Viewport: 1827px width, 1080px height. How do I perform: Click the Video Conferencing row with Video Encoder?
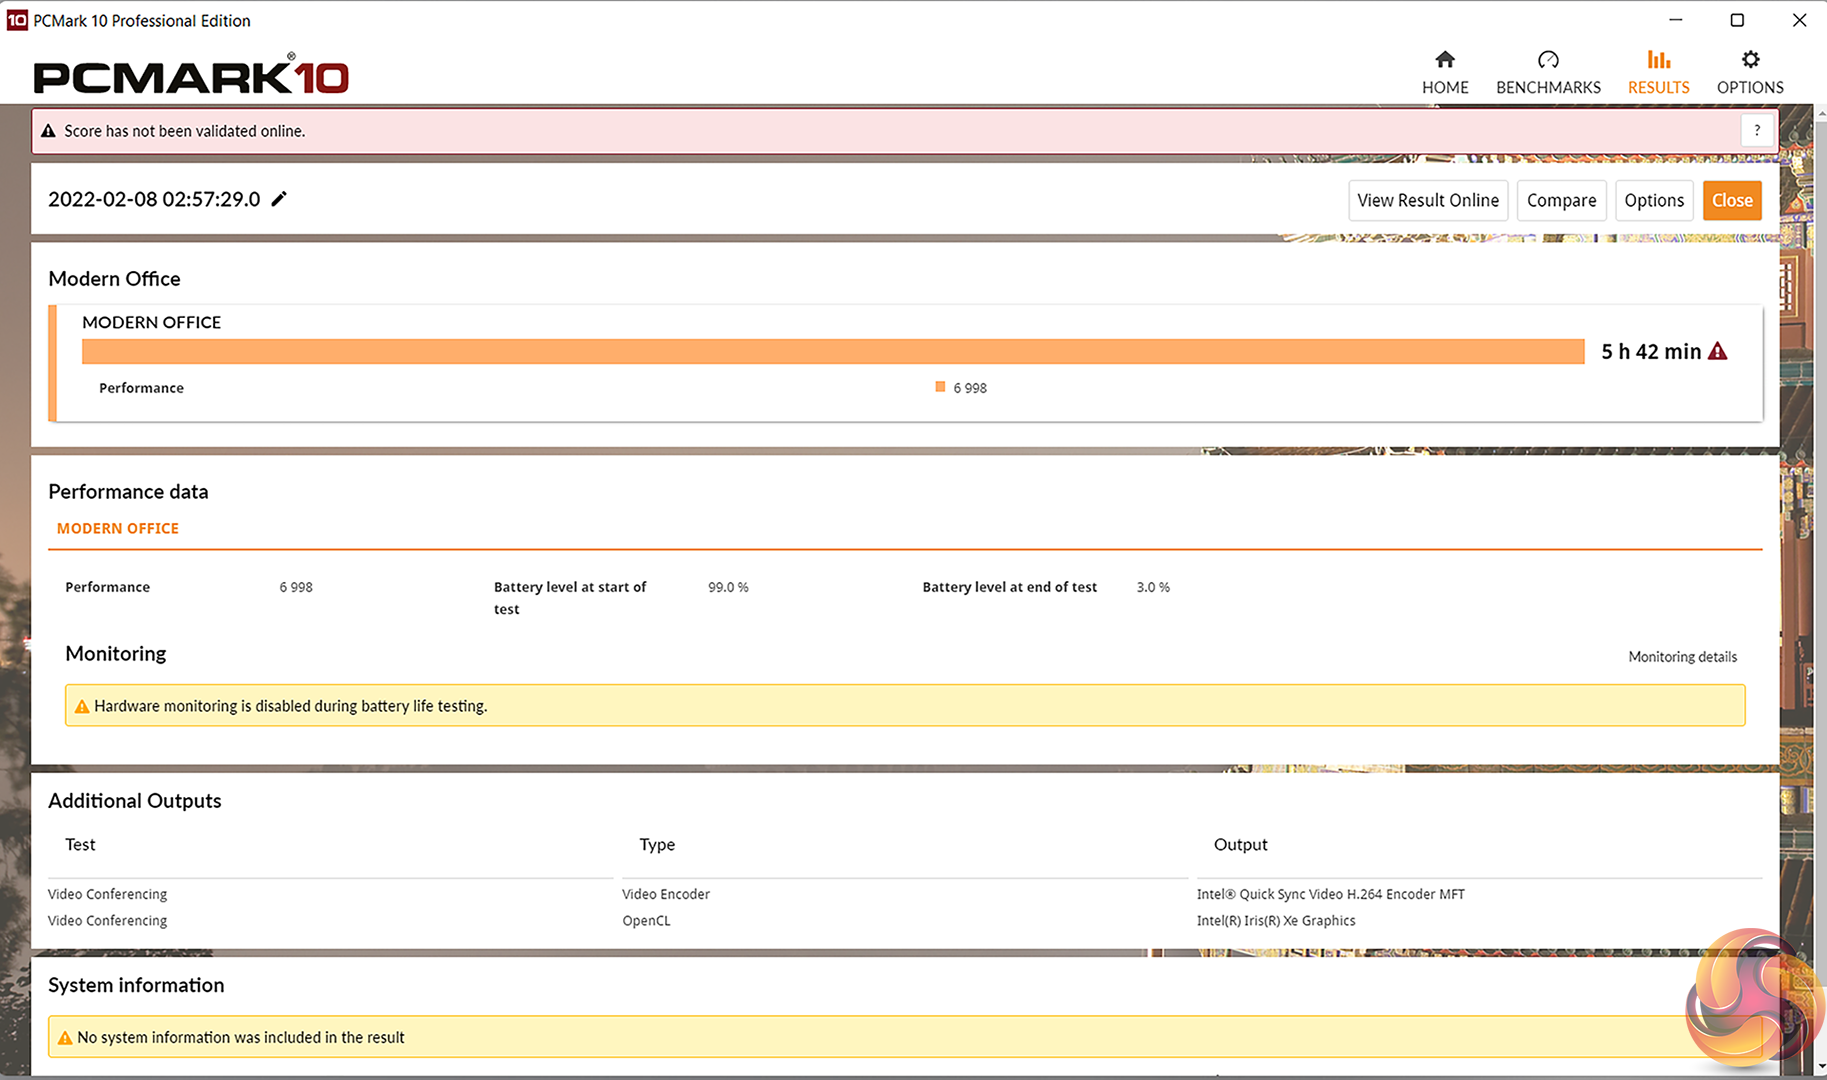107,894
